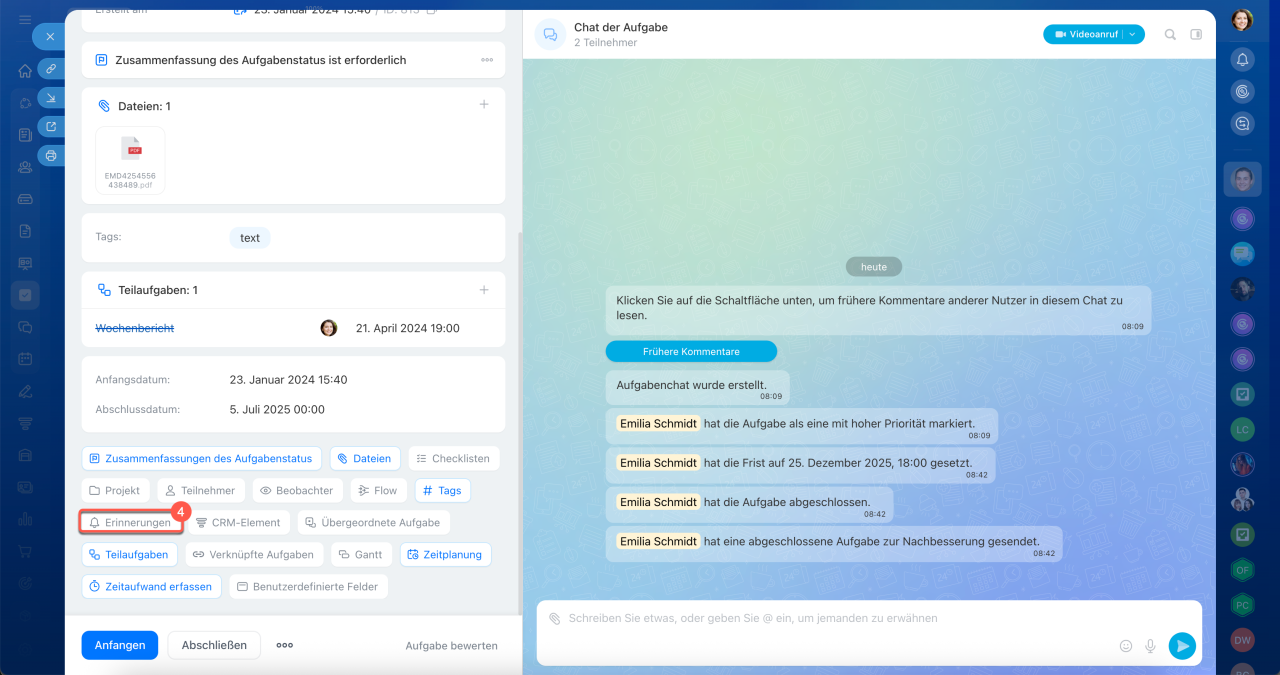Click the Anfangsdatum value 23. Januar 2024
The image size is (1280, 675).
[x=289, y=380]
